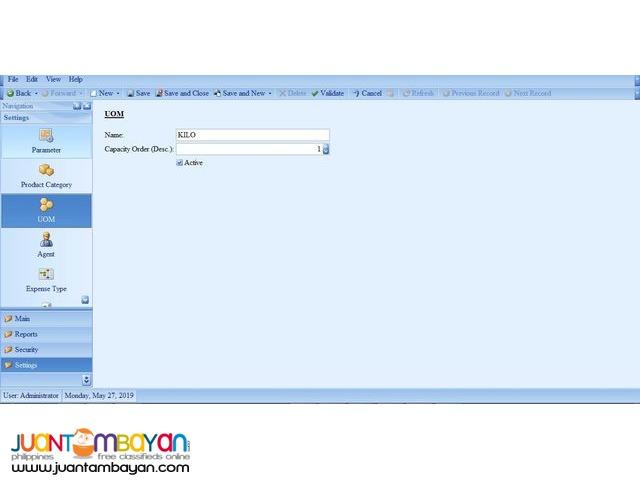Validate the current record
The image size is (640, 480).
tap(328, 93)
